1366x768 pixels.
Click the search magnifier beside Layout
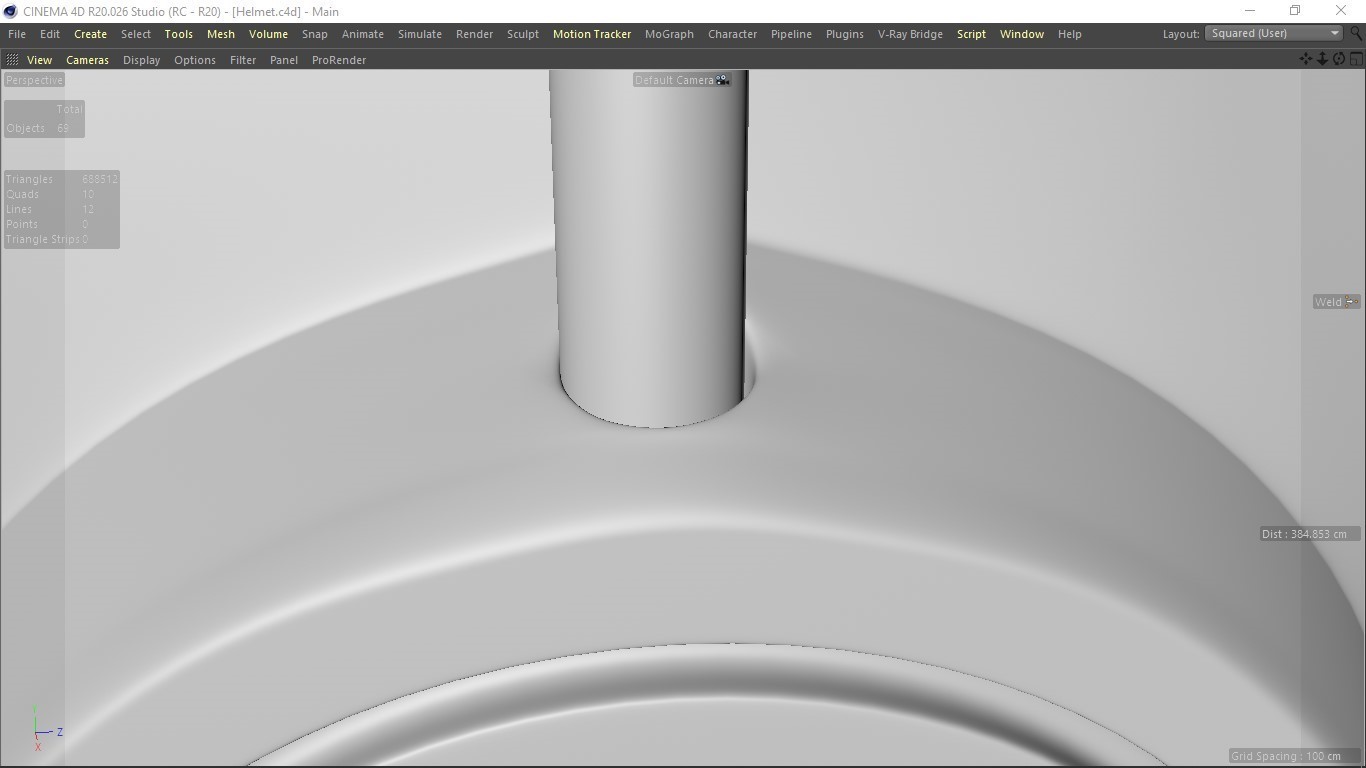coord(1356,33)
